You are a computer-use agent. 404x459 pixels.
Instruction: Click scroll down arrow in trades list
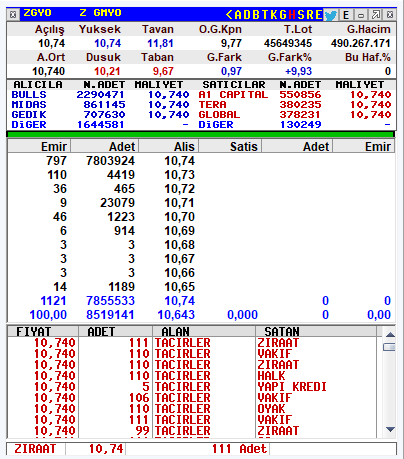(x=390, y=429)
